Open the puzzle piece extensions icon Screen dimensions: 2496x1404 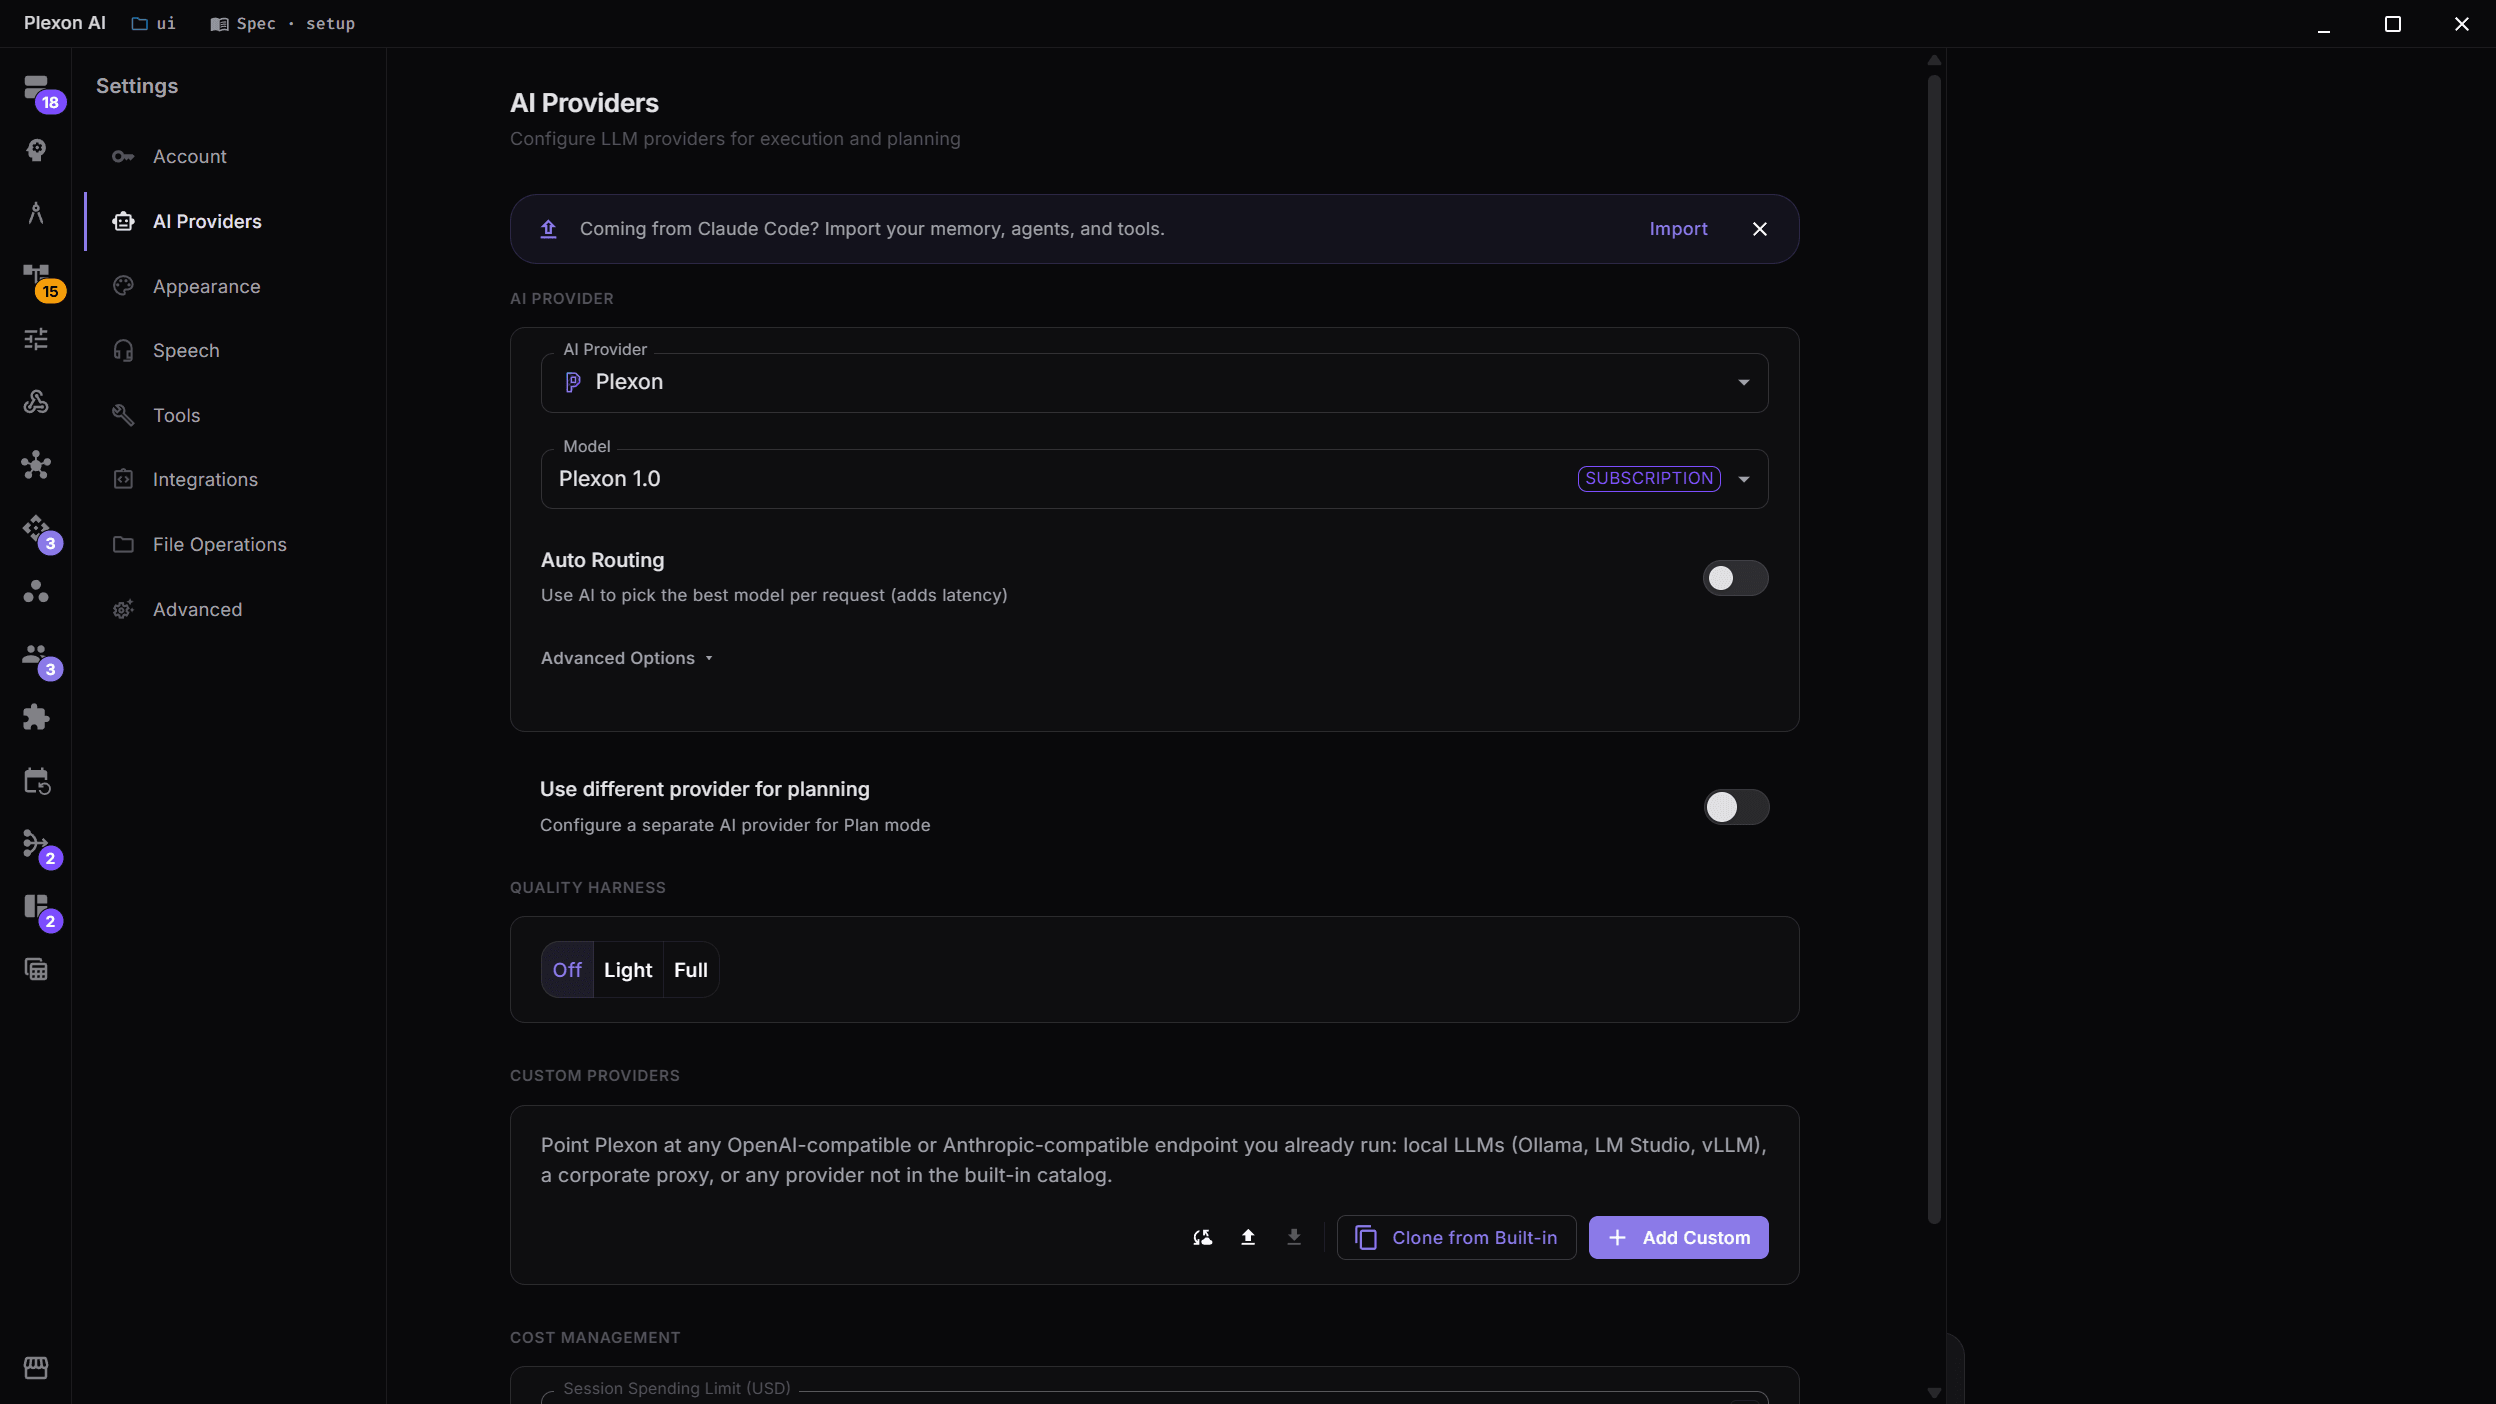36,717
